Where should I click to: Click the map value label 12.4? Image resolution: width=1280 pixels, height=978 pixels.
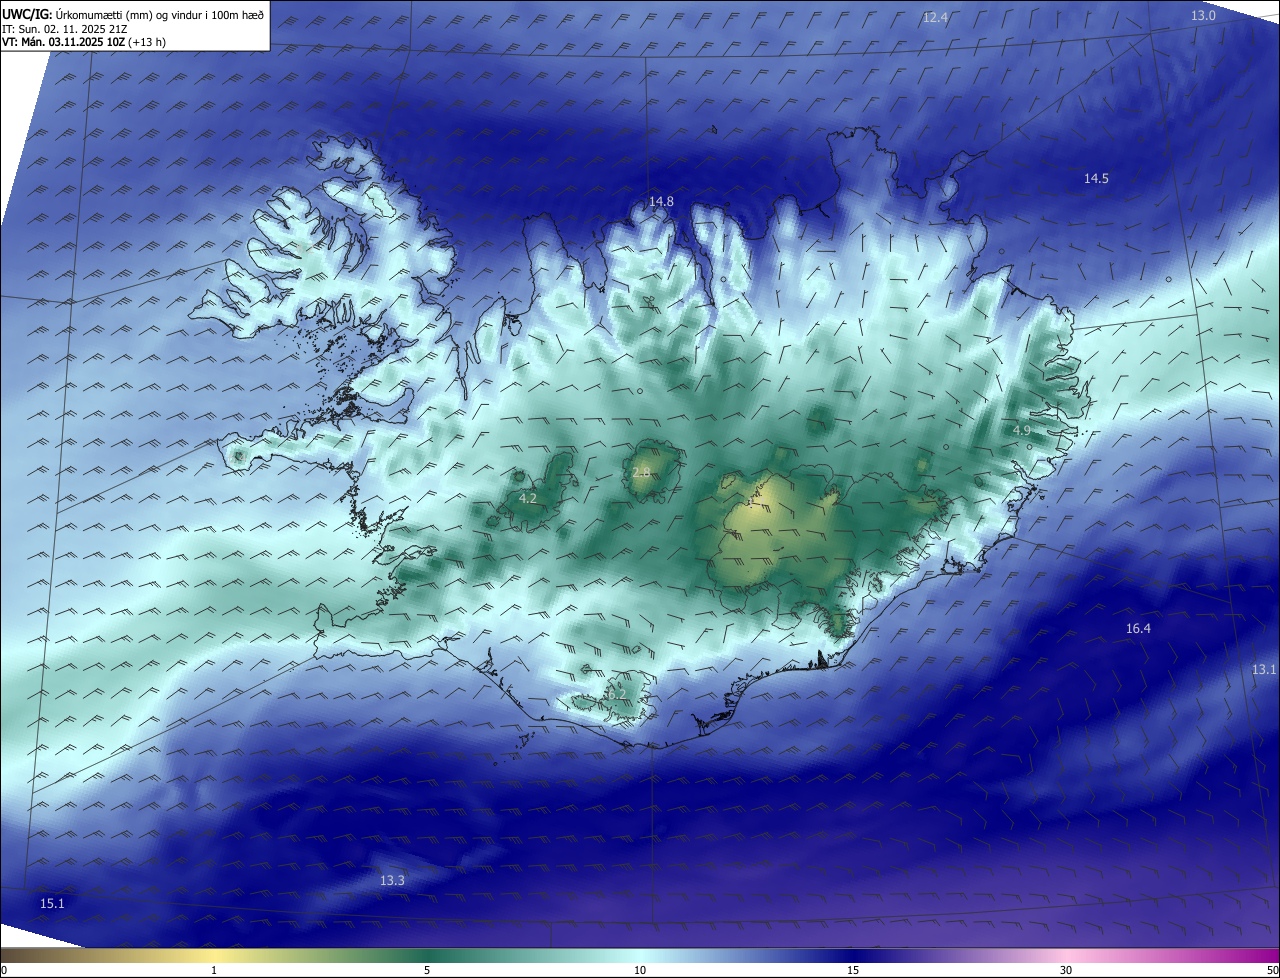935,17
